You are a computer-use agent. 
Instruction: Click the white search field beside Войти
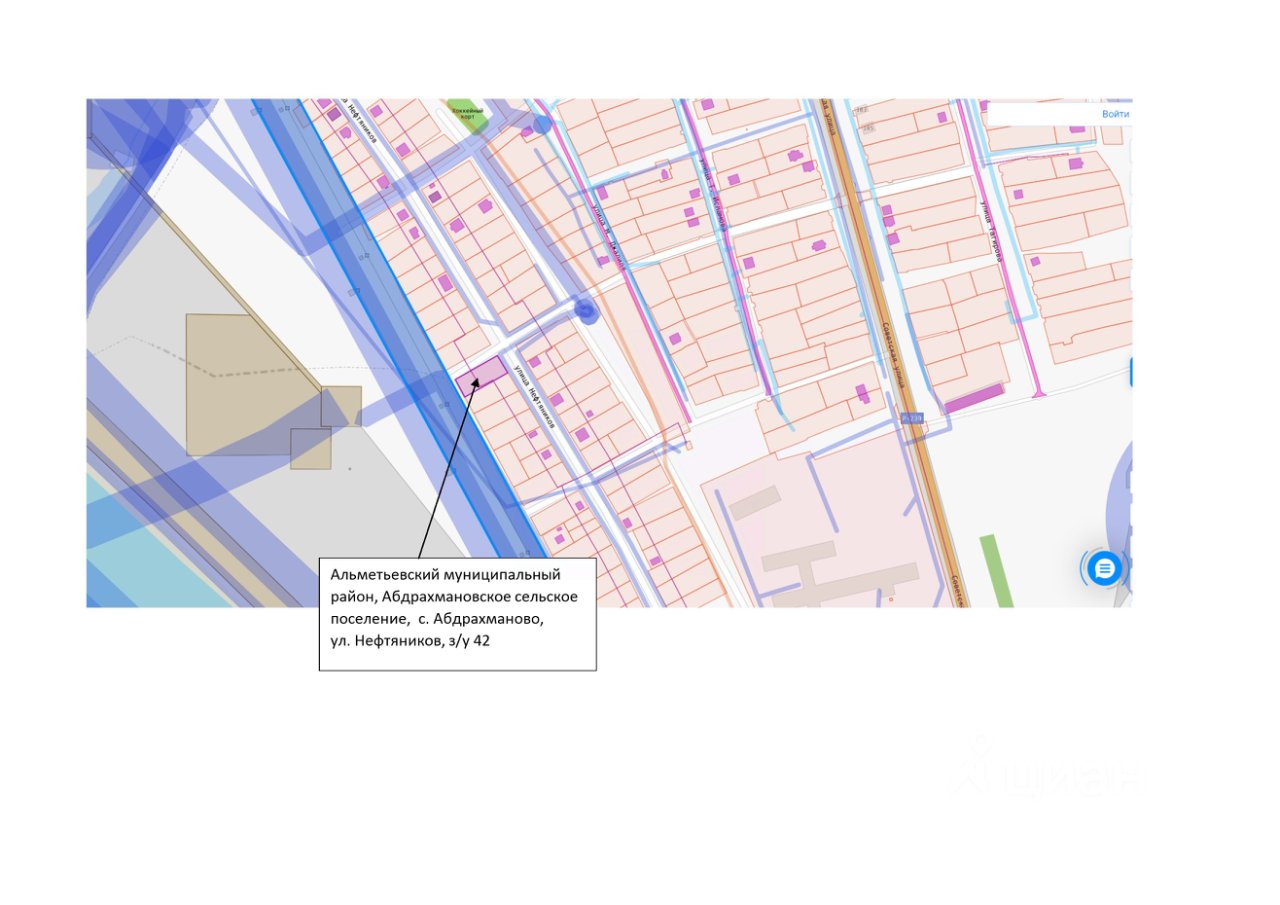(x=1041, y=114)
